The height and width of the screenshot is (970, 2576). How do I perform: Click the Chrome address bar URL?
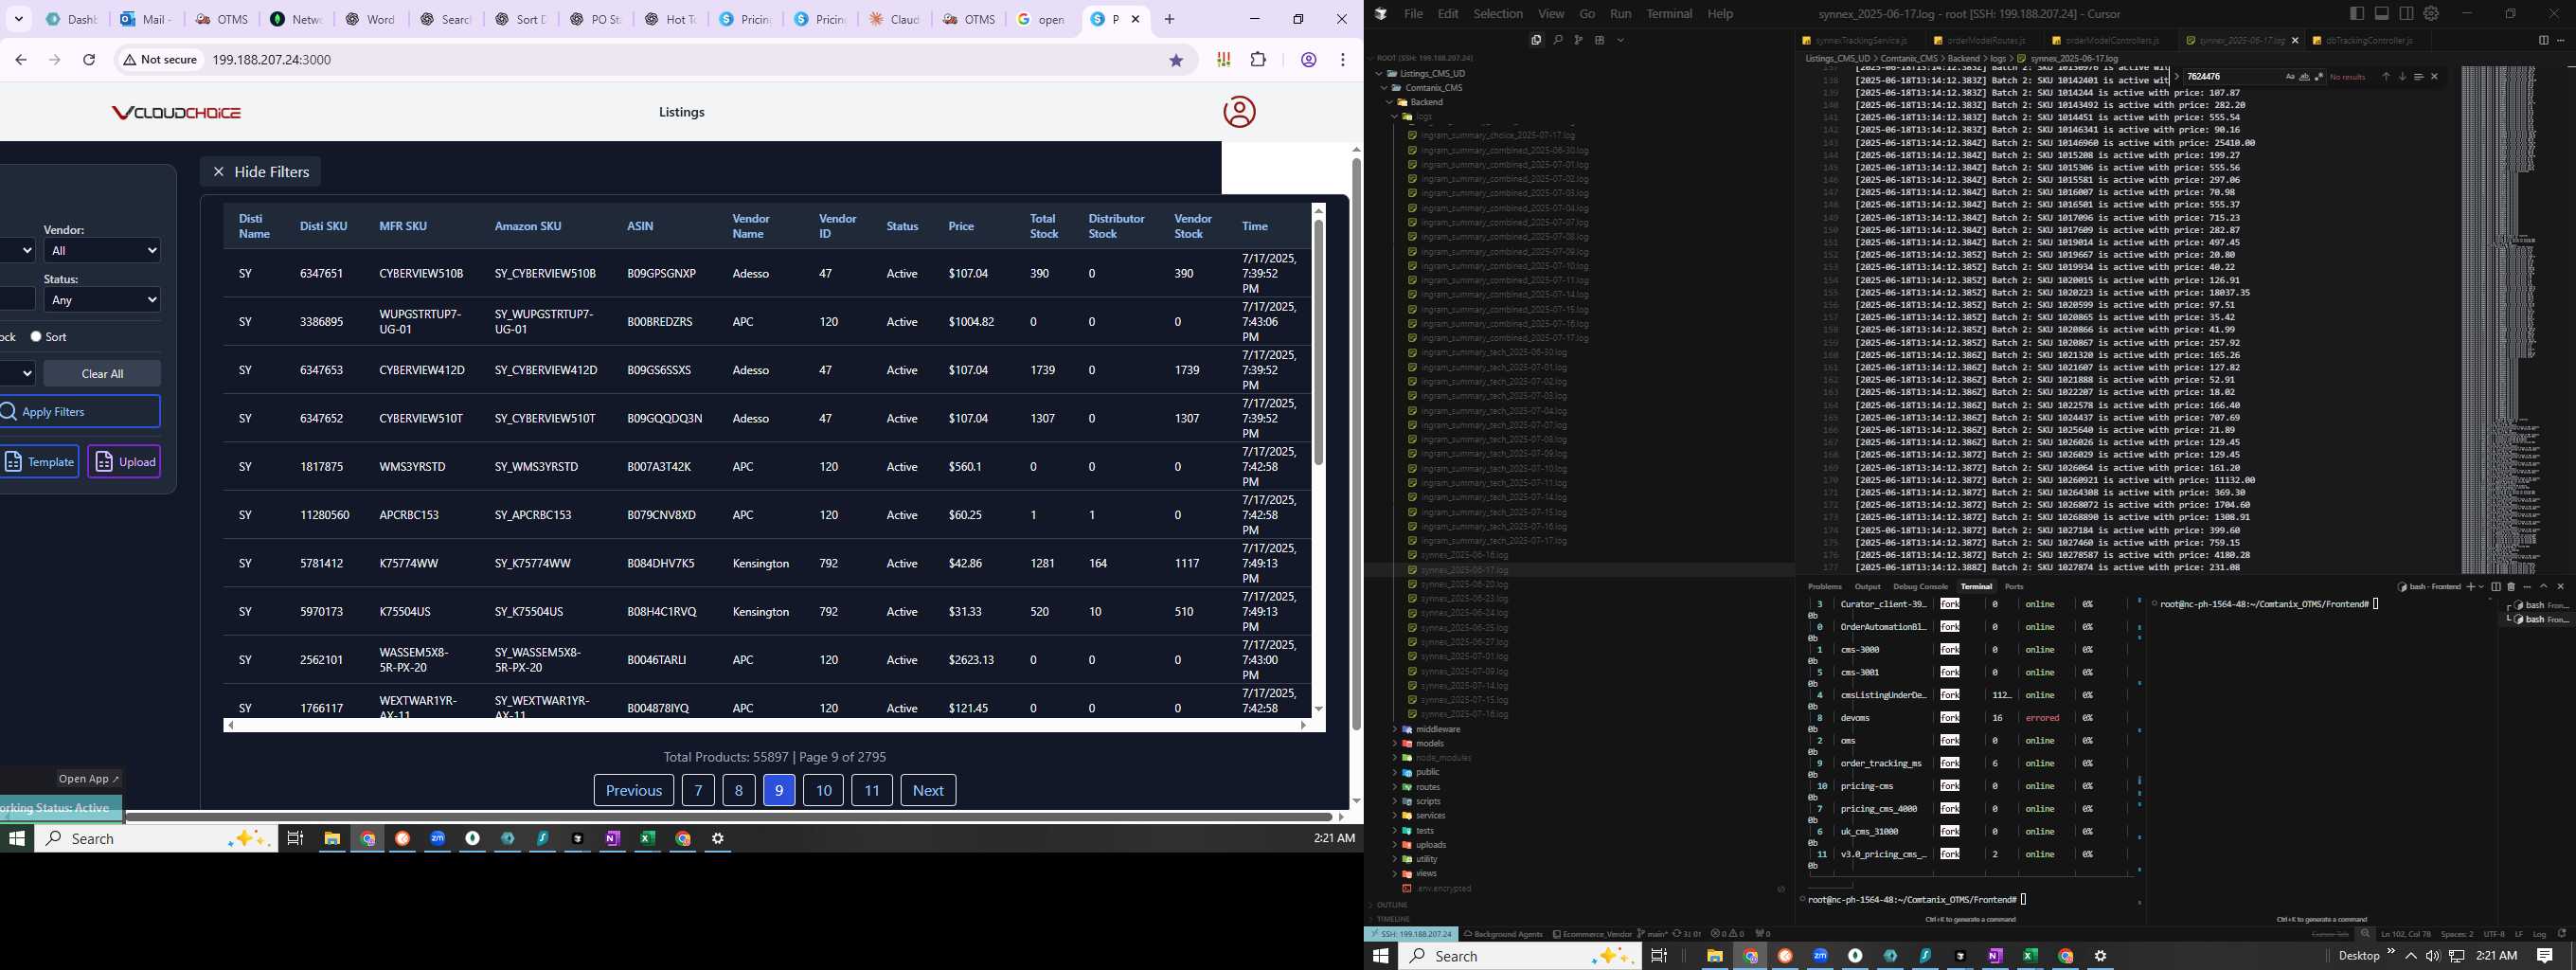coord(271,60)
